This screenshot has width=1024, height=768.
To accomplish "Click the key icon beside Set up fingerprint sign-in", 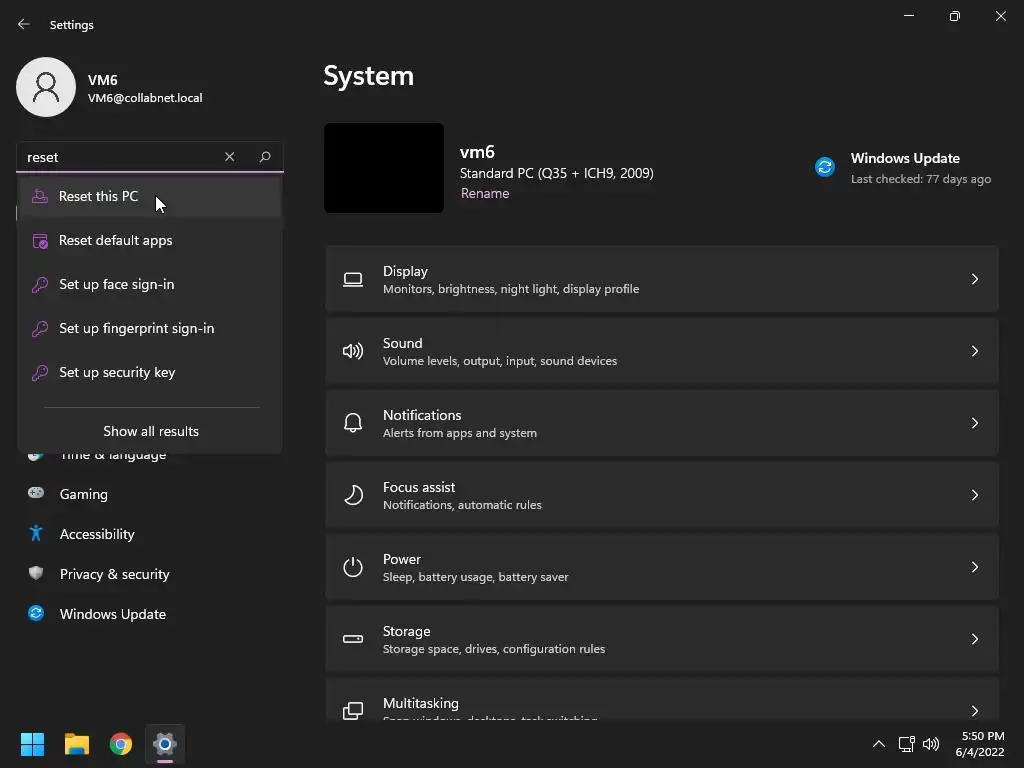I will 40,328.
